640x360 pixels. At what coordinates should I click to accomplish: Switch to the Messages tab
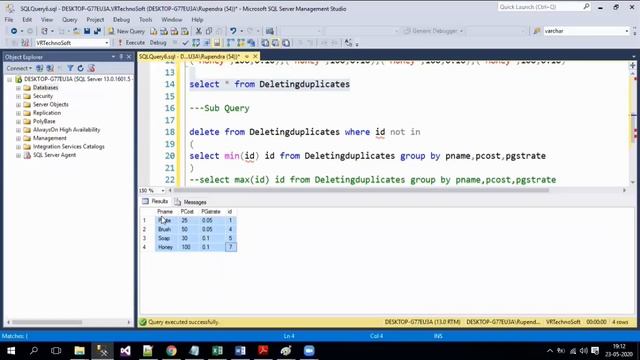click(x=190, y=202)
